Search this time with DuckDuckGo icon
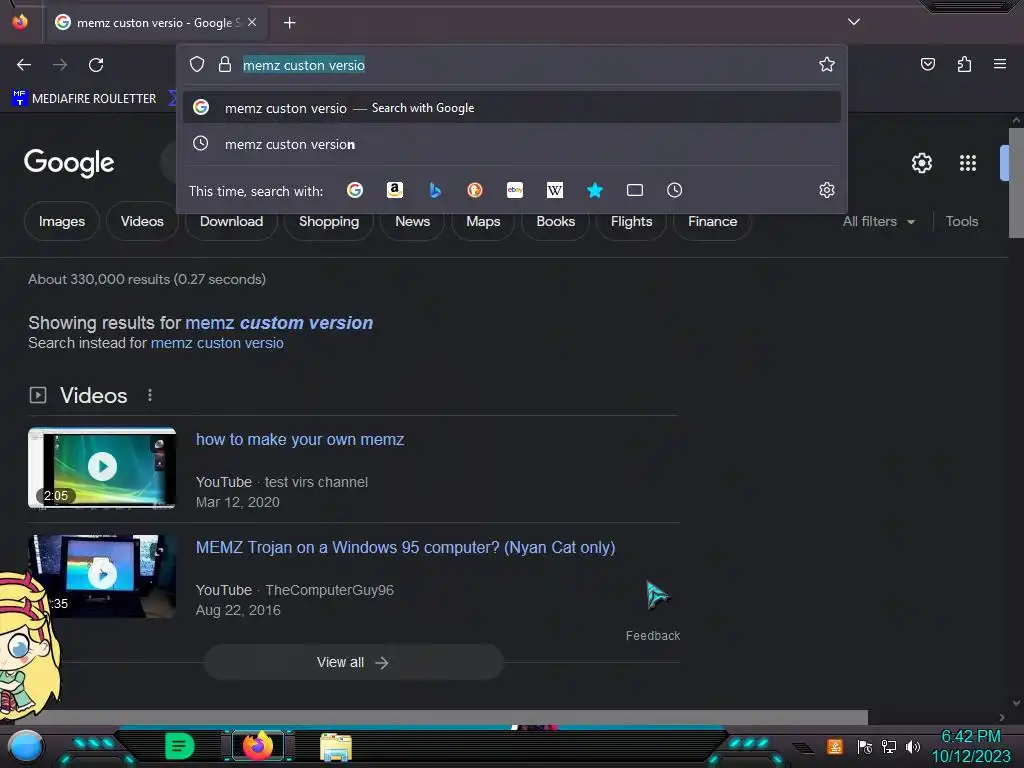The image size is (1024, 768). click(475, 190)
